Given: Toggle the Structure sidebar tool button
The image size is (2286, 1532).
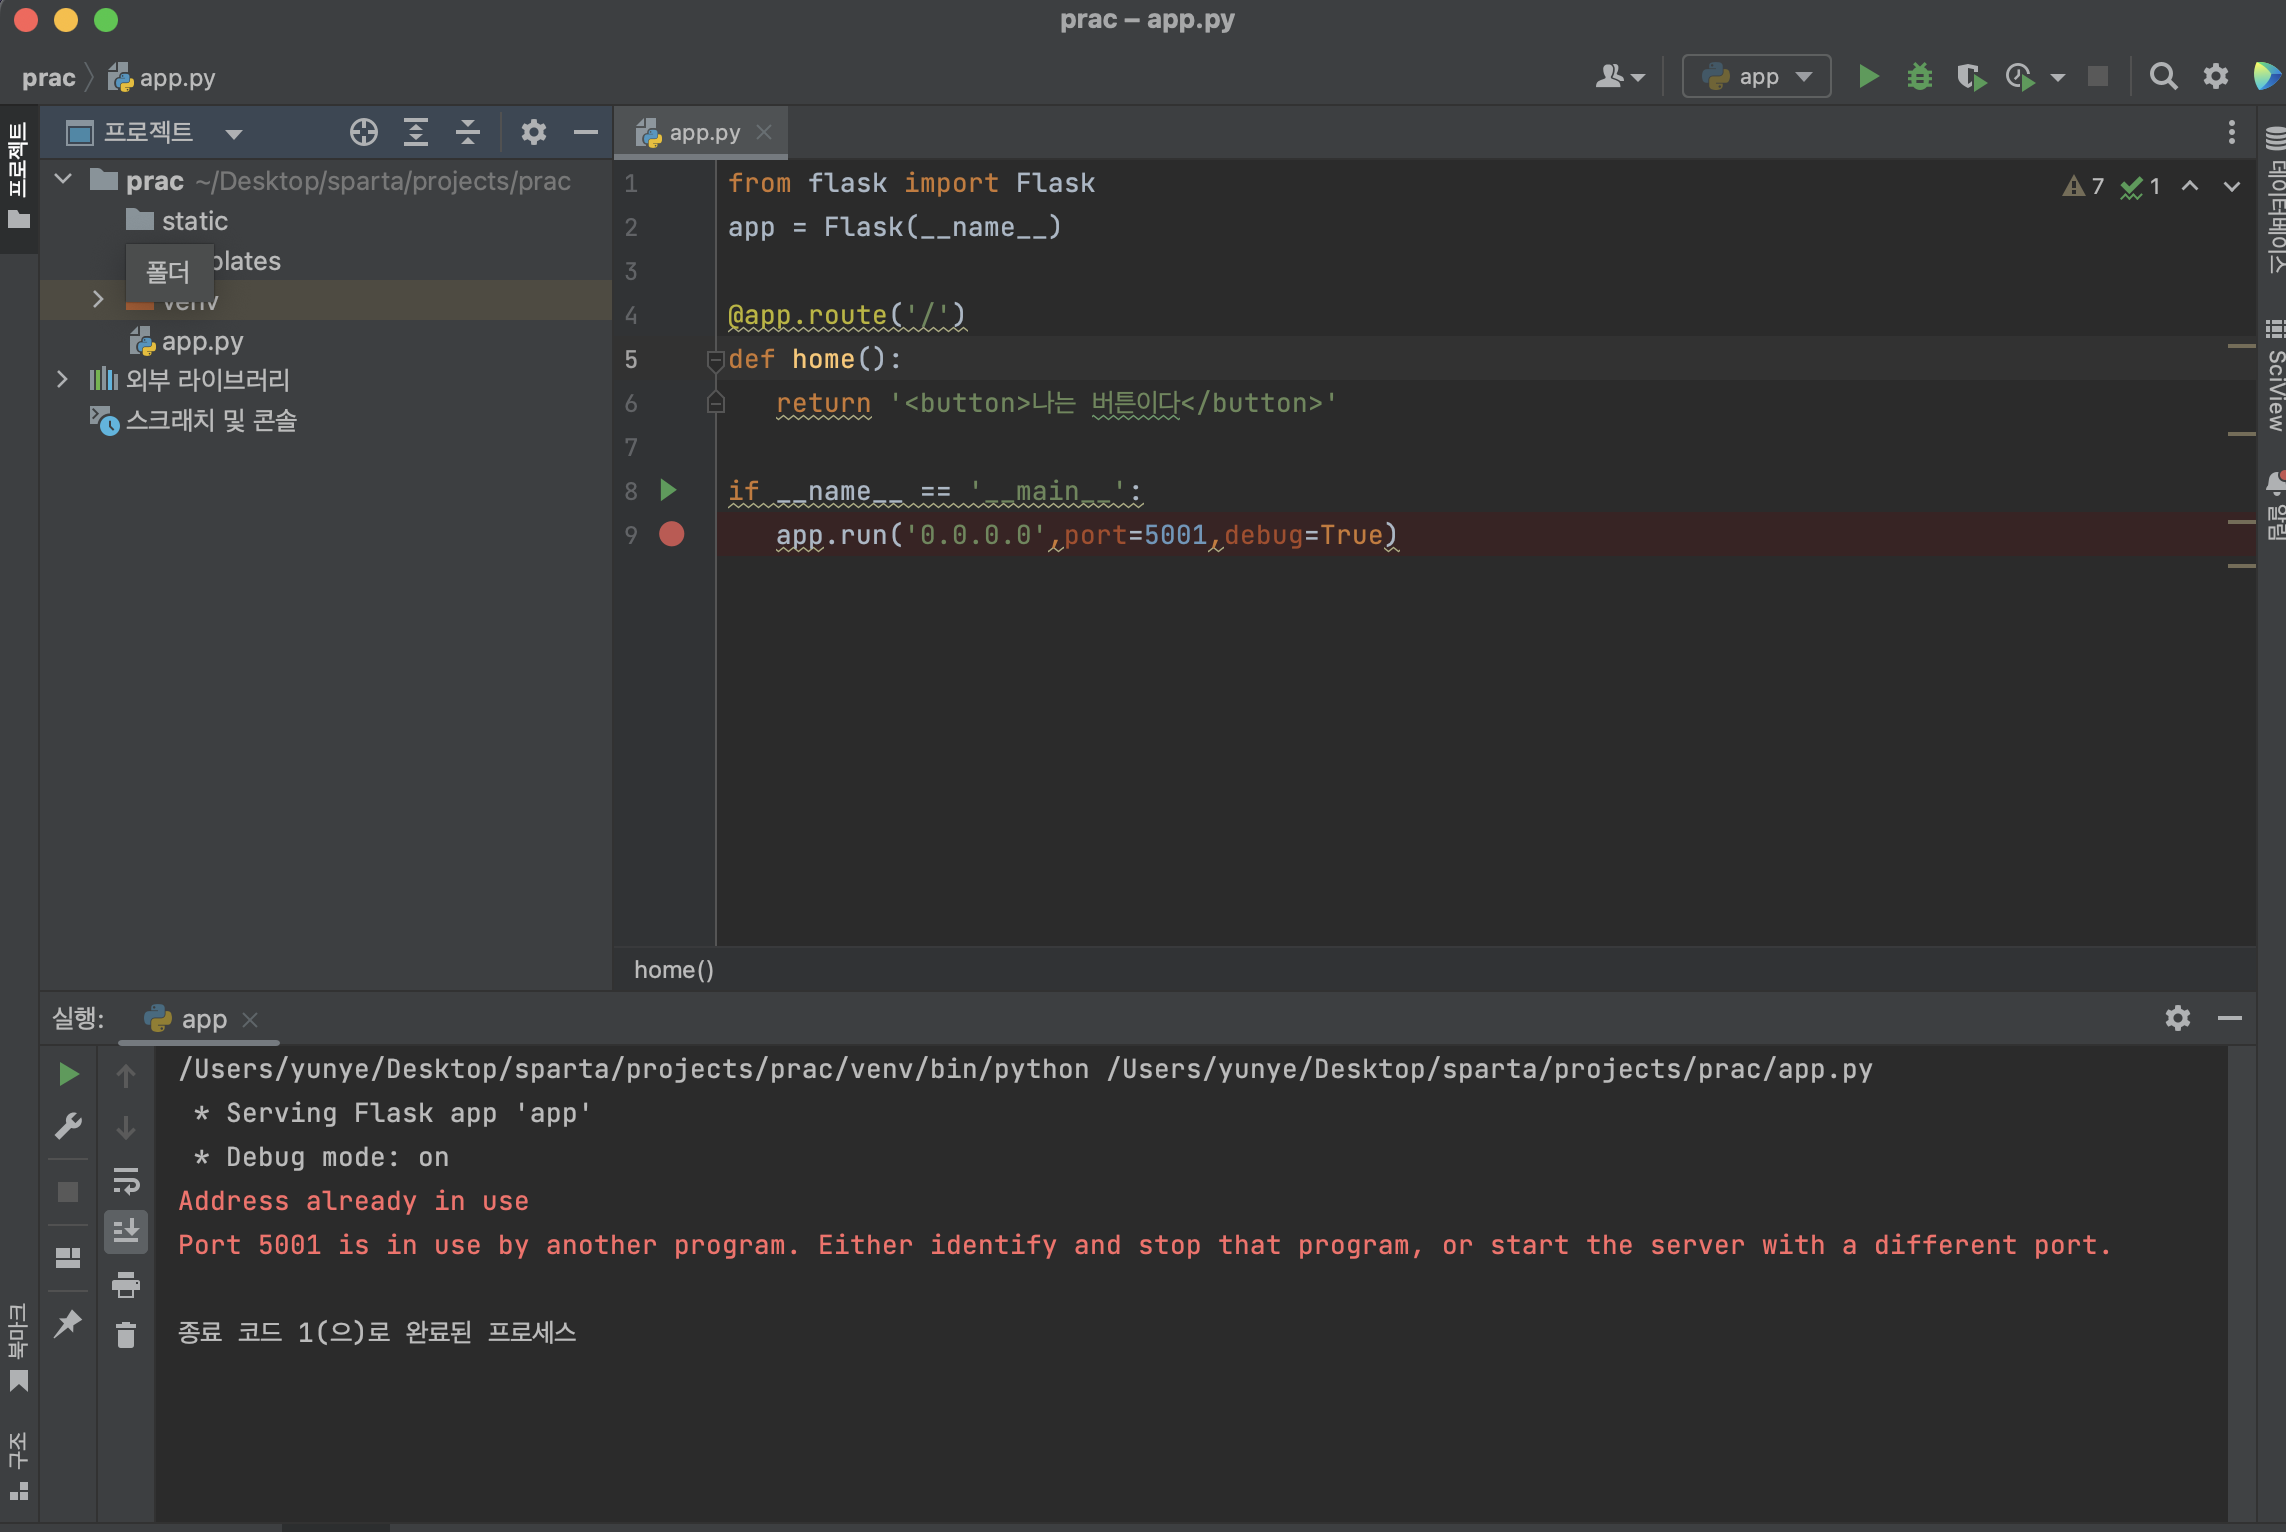Looking at the screenshot, I should pos(18,1465).
